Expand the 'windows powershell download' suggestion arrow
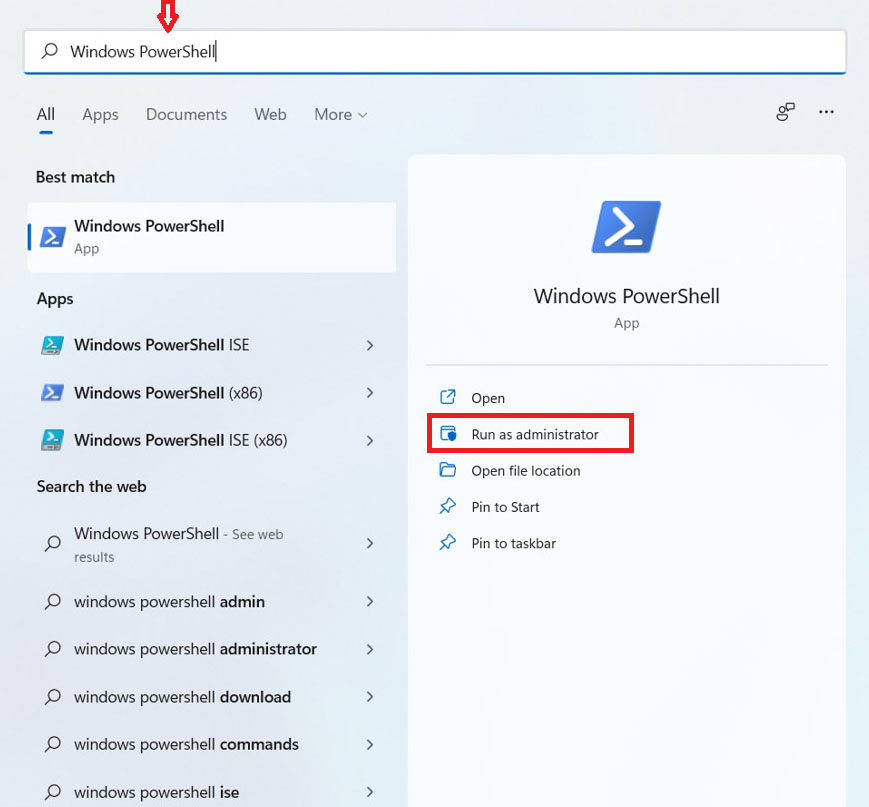 pyautogui.click(x=370, y=697)
